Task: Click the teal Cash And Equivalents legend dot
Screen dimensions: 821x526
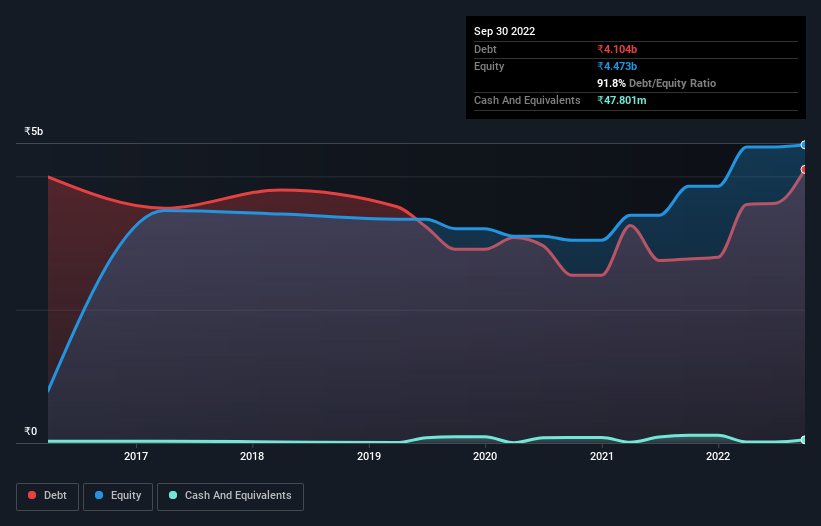Action: (173, 495)
